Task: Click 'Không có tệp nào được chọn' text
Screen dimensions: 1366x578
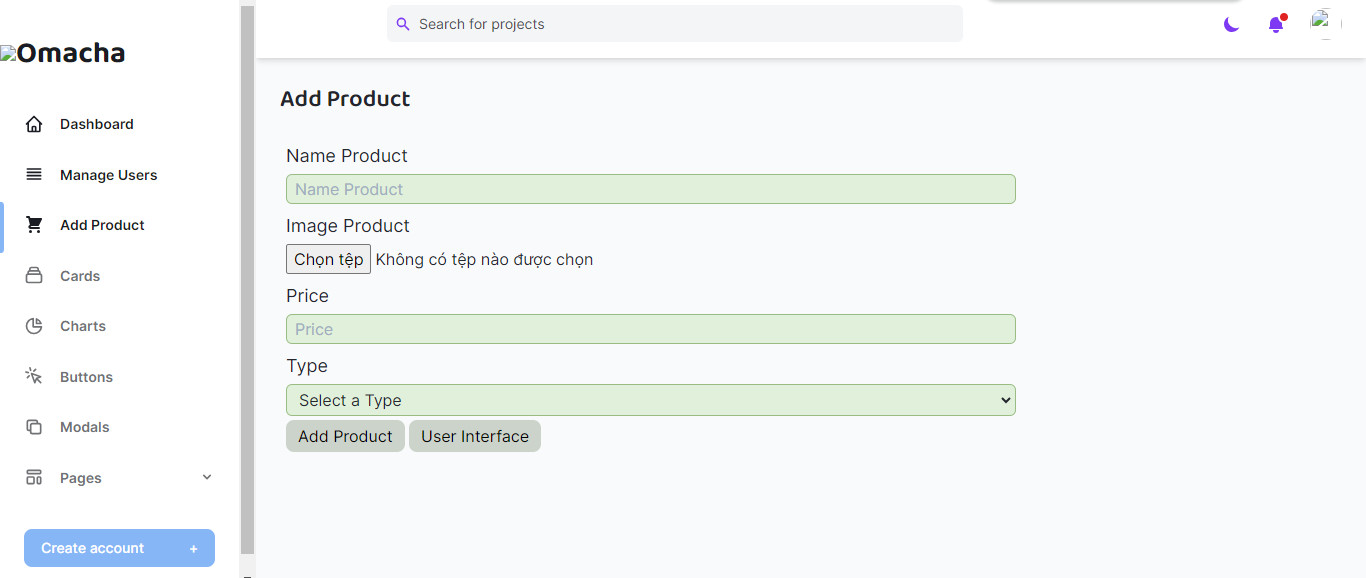Action: tap(485, 259)
